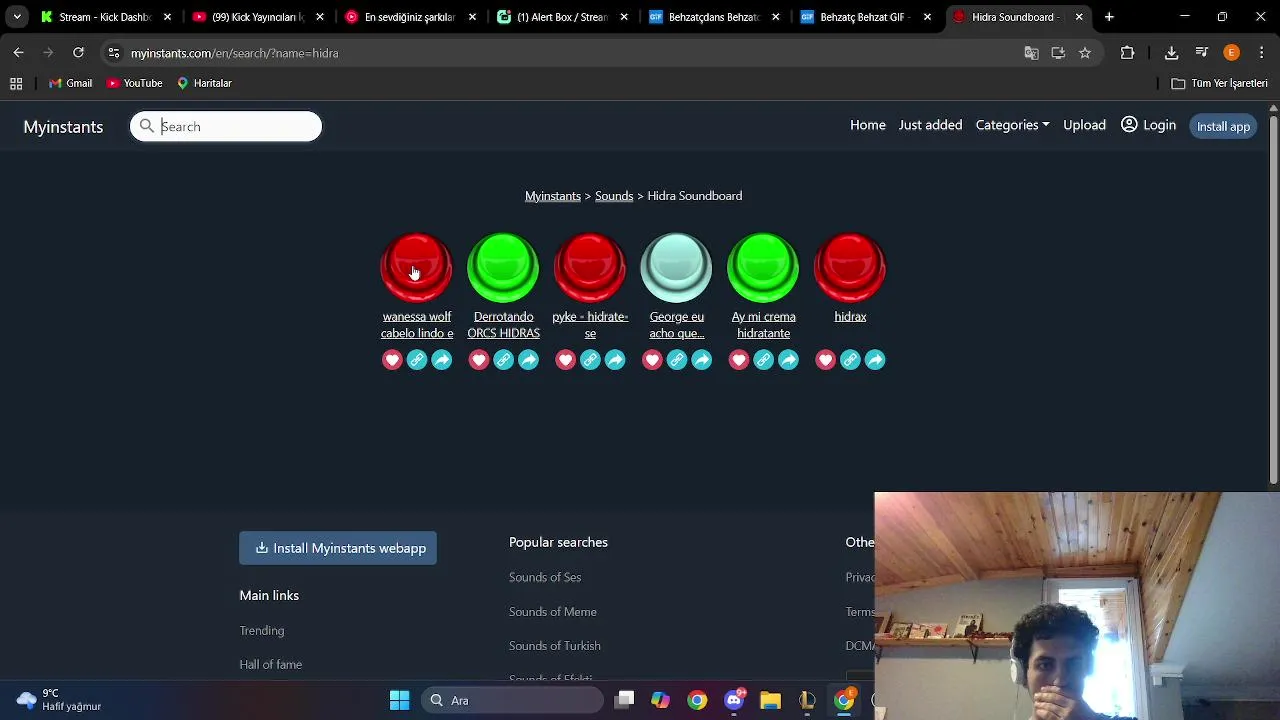Switch to the Stream - Kick Dashboard tab
The image size is (1280, 720).
[104, 17]
